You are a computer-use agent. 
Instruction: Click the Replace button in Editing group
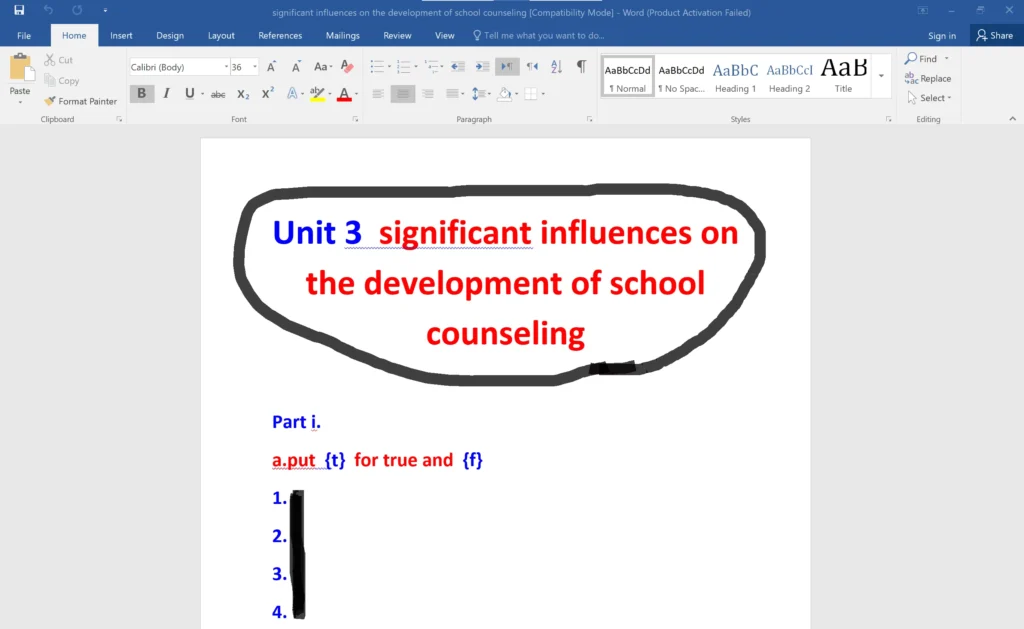click(929, 78)
